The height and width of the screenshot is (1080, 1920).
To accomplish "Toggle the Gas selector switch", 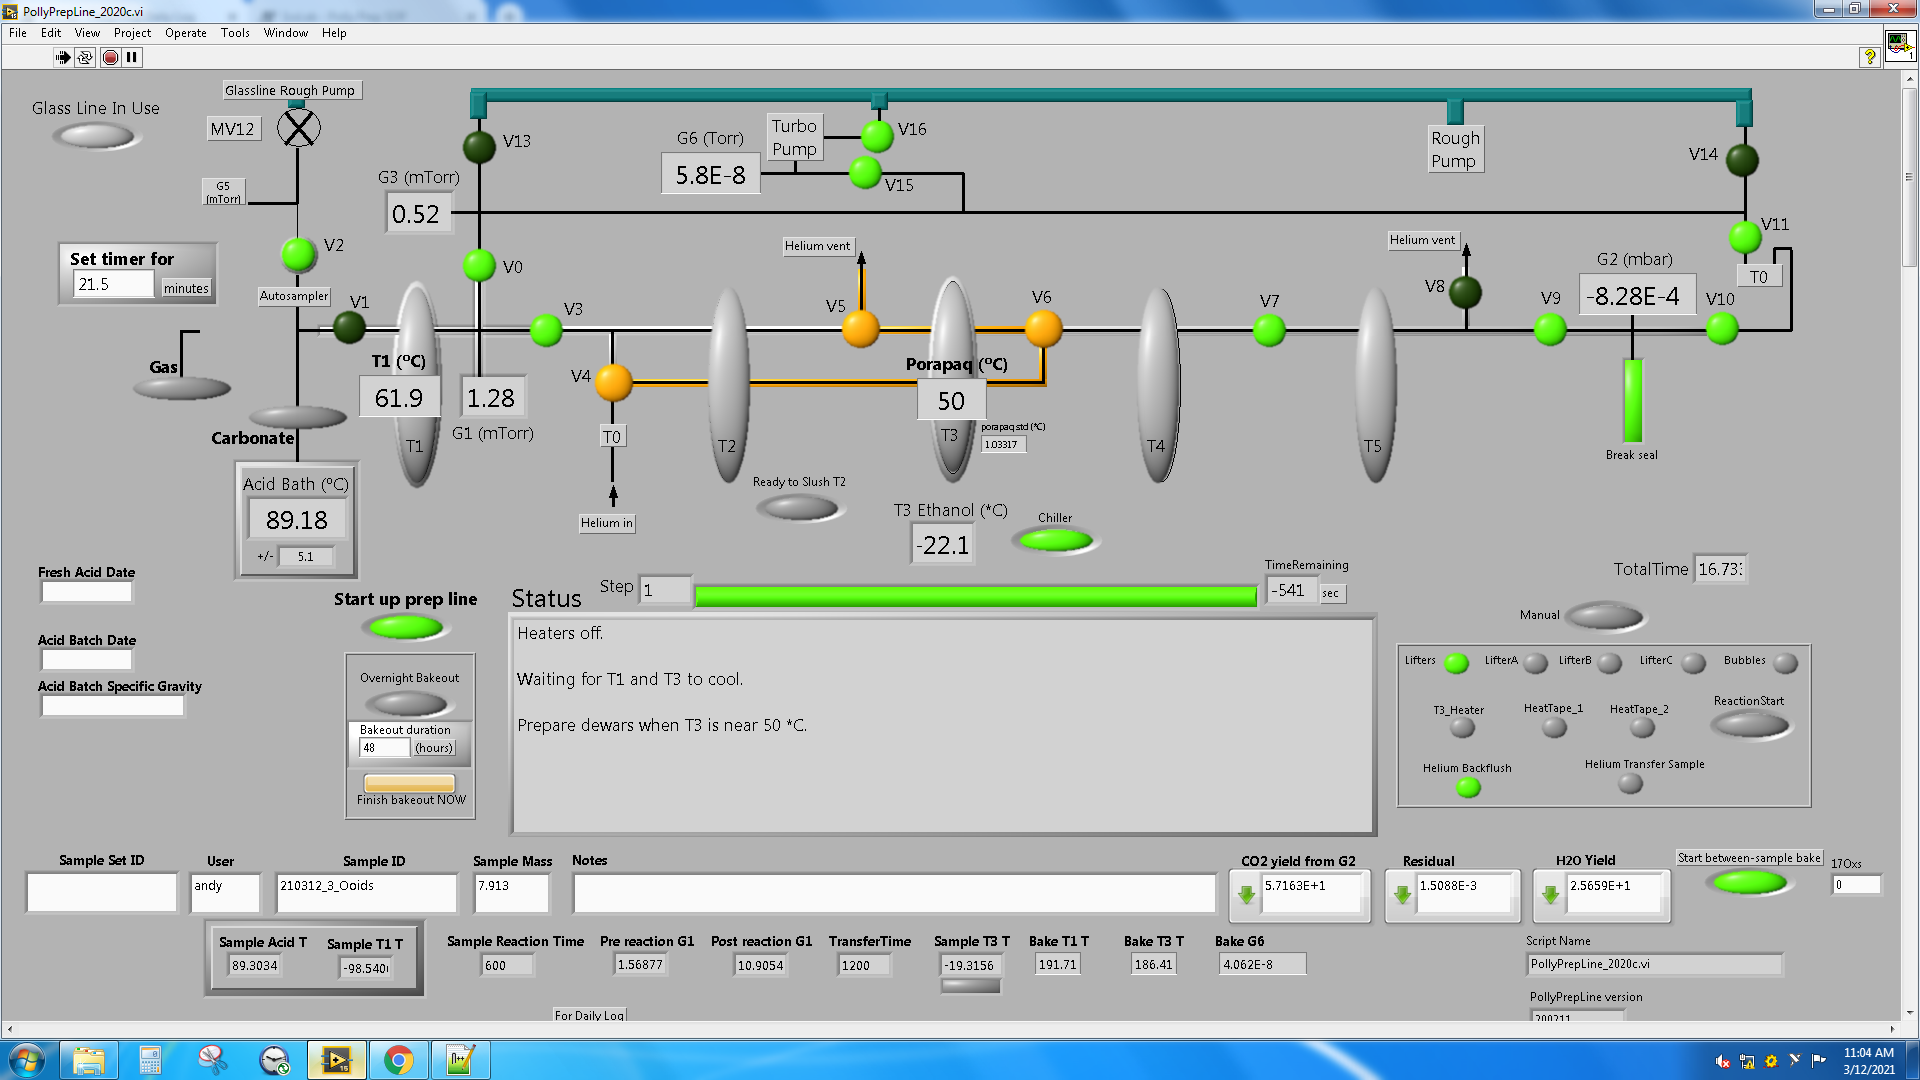I will click(x=181, y=389).
